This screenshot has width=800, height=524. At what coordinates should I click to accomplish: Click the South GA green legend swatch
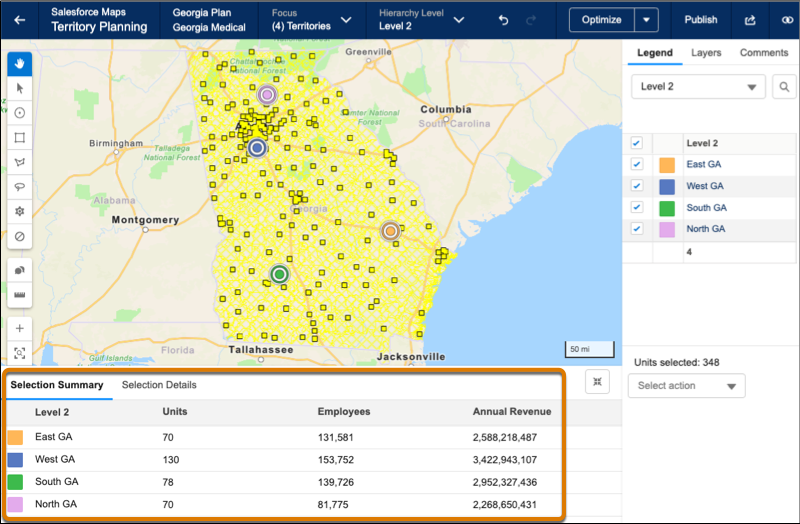[x=667, y=208]
